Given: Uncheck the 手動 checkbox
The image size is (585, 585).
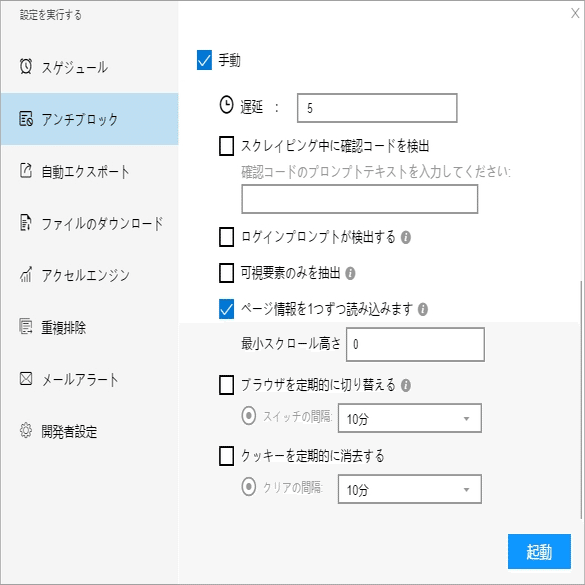Looking at the screenshot, I should (x=204, y=60).
